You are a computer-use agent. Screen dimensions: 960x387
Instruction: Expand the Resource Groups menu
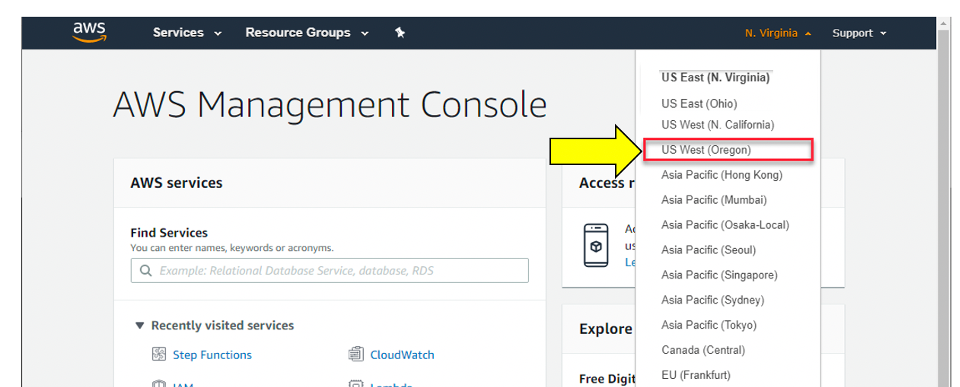pos(307,33)
